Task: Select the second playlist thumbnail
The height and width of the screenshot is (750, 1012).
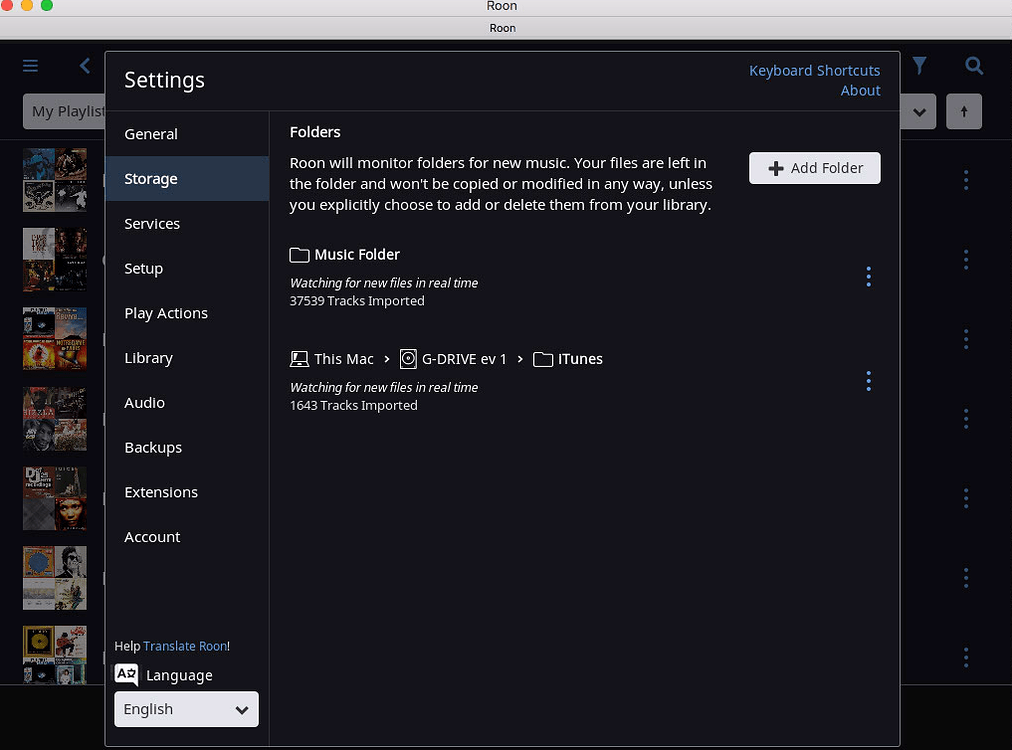Action: 55,259
